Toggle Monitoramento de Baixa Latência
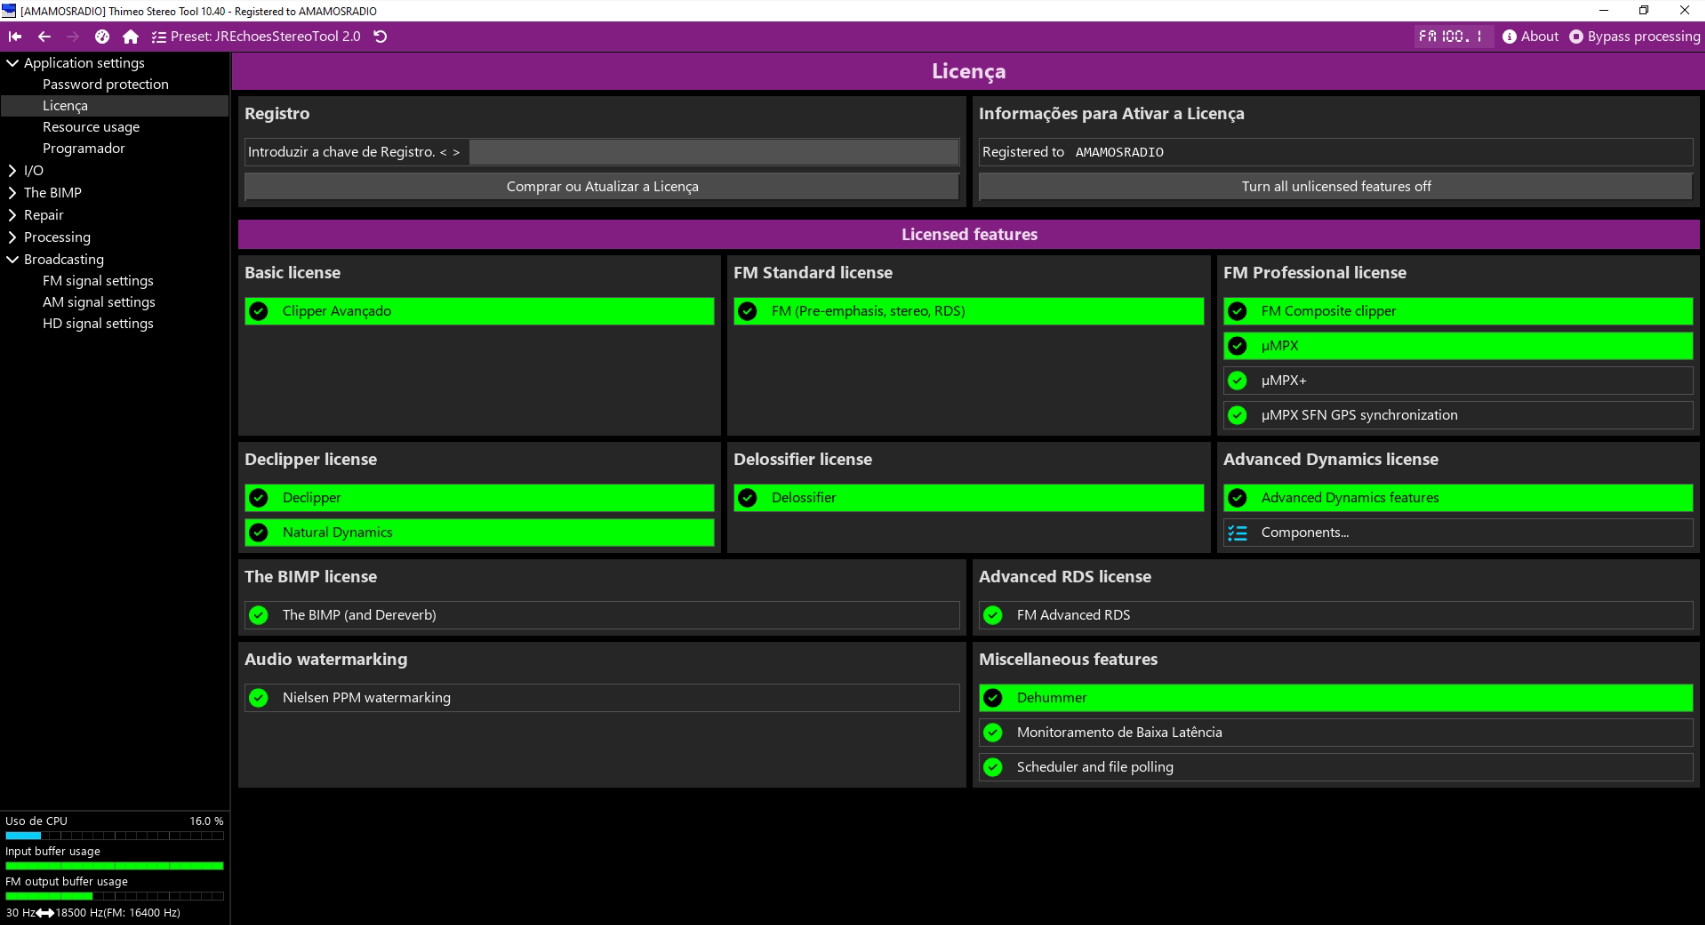The image size is (1705, 925). tap(1335, 733)
